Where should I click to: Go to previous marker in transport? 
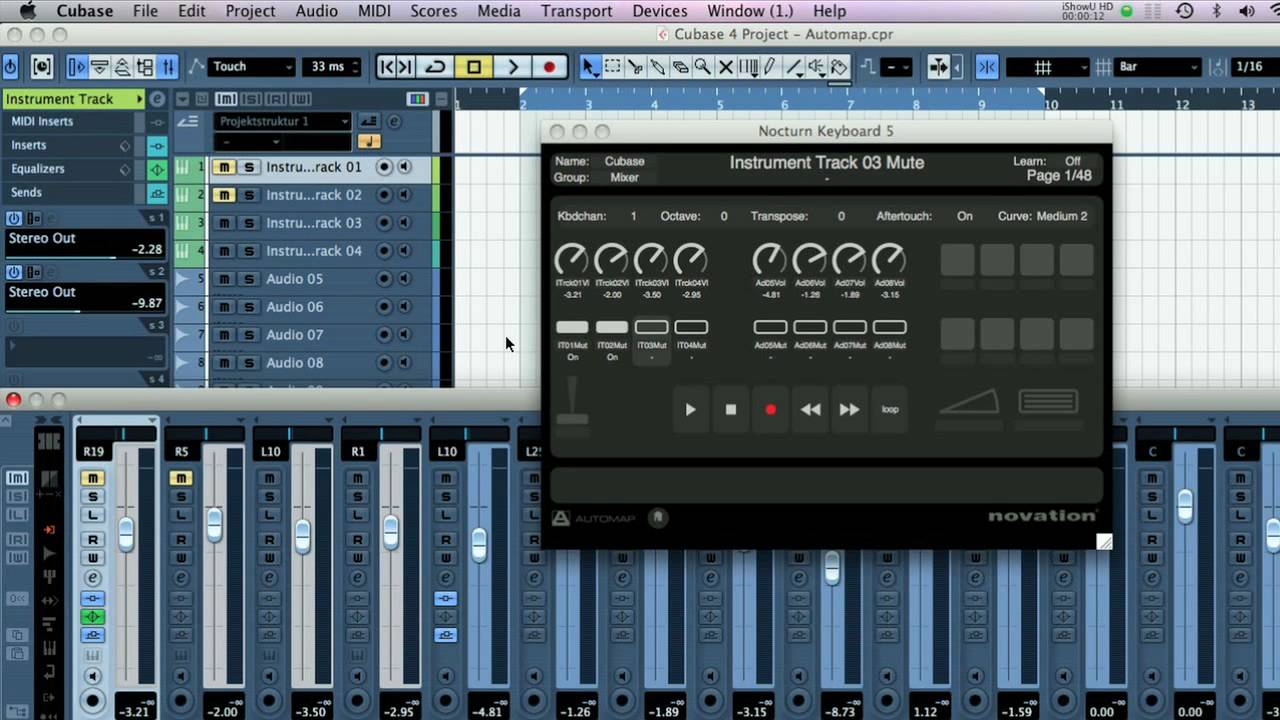pyautogui.click(x=387, y=67)
